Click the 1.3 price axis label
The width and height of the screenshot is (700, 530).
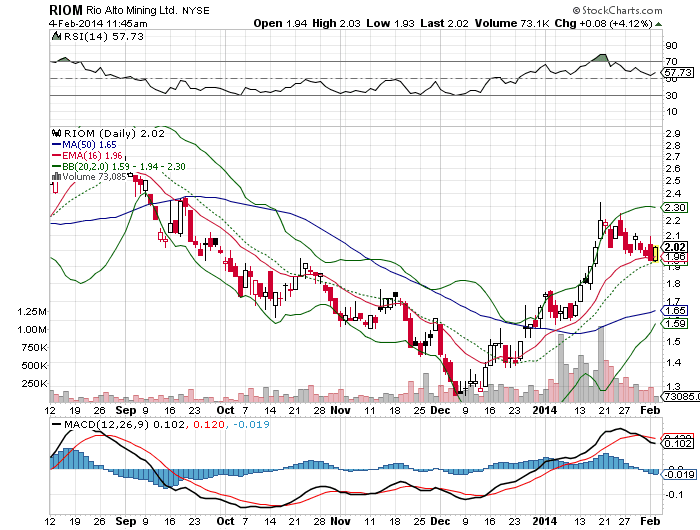(x=673, y=387)
